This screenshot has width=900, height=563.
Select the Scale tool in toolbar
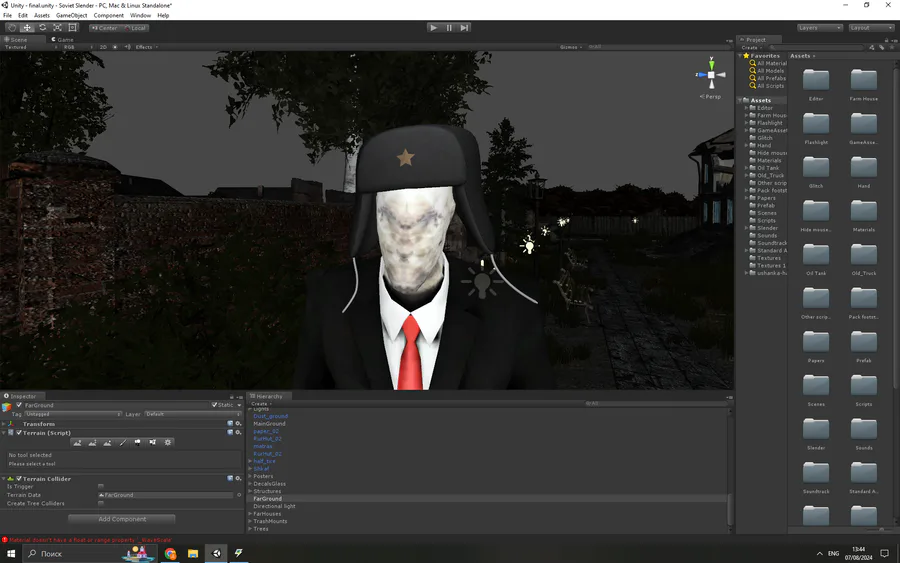[57, 28]
